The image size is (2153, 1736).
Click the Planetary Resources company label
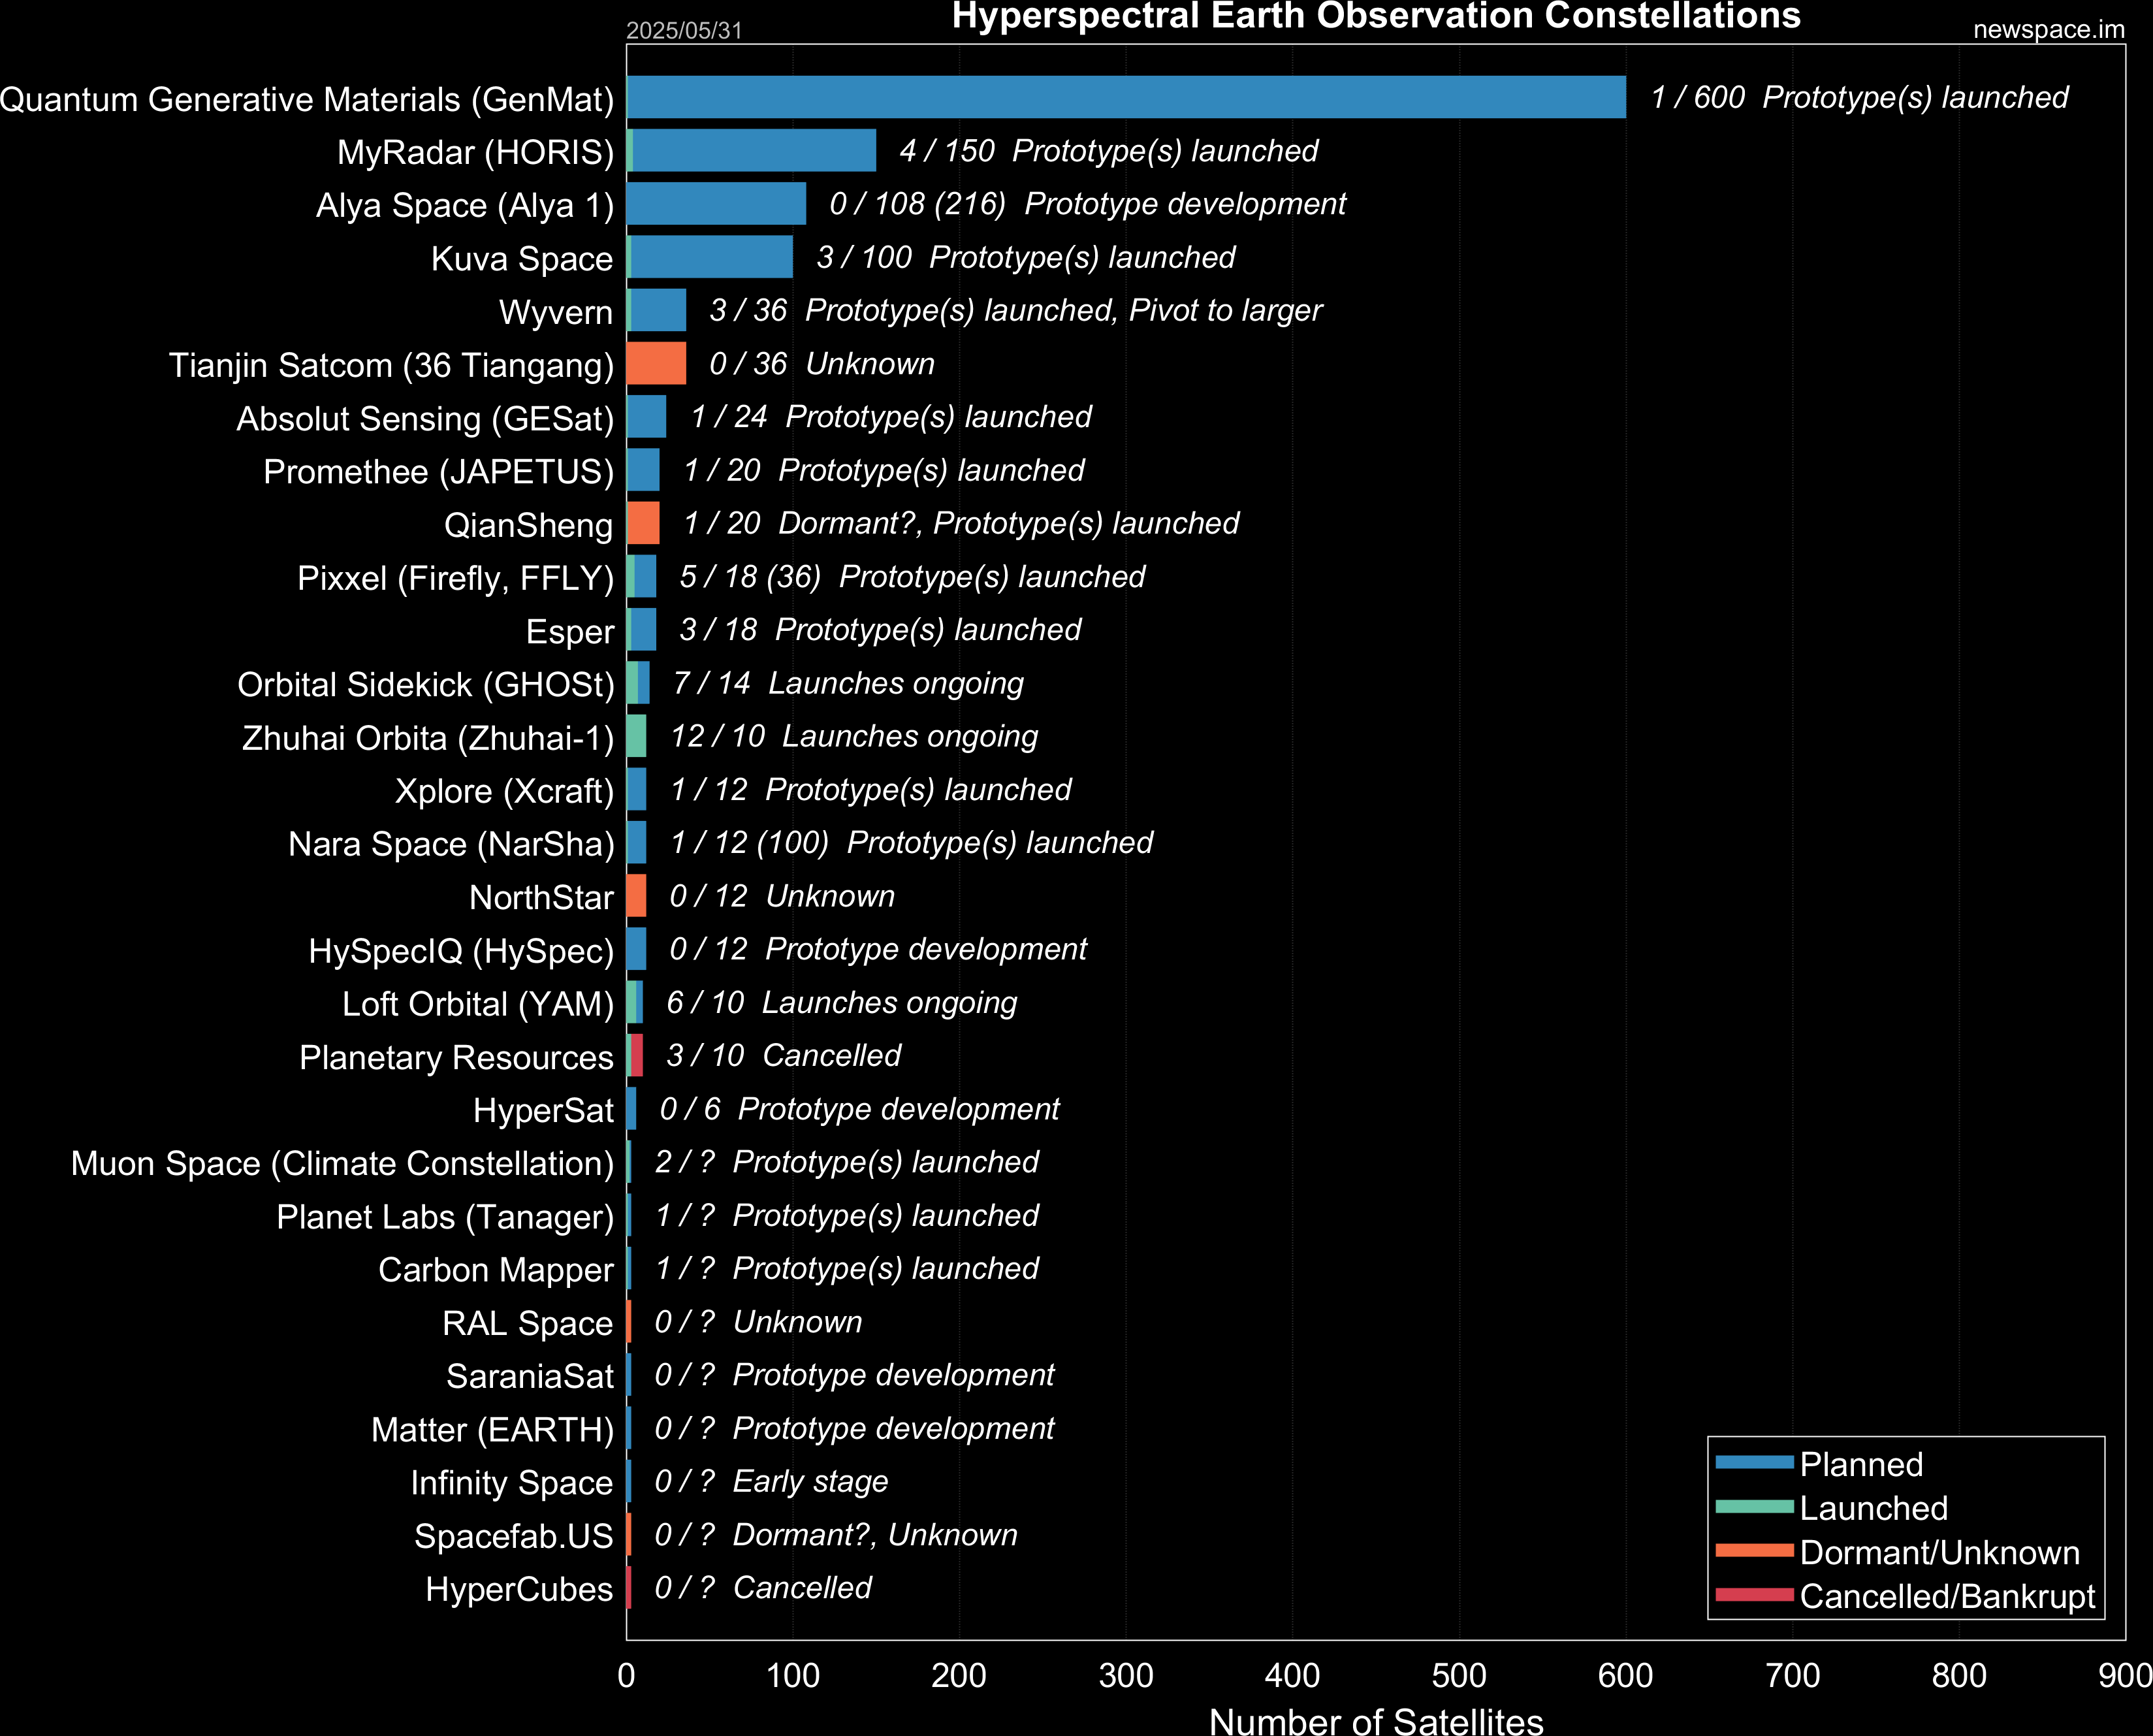(456, 1057)
